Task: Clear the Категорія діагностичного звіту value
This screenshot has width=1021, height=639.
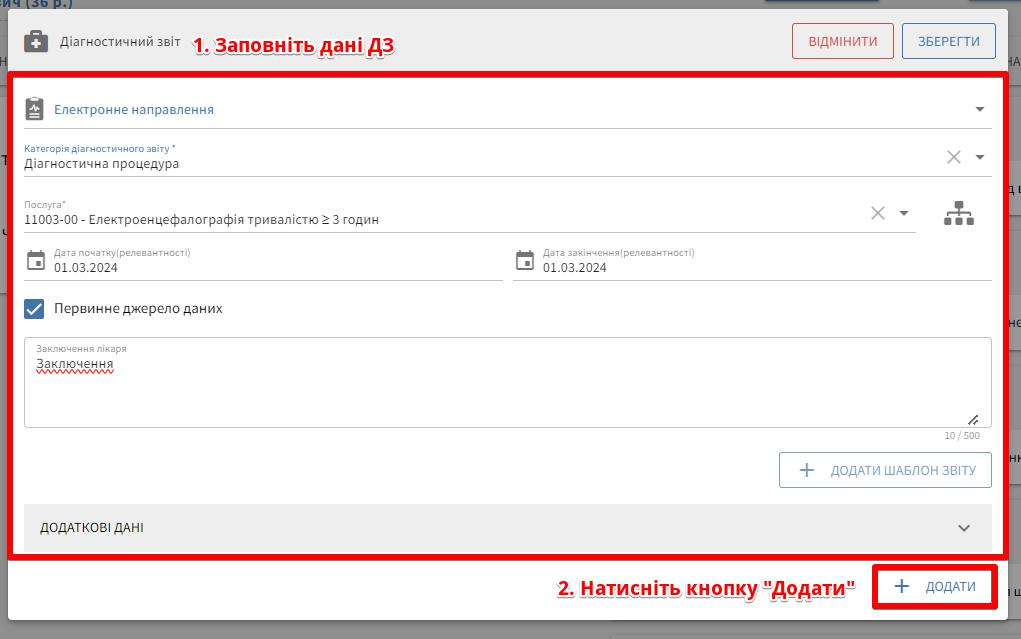Action: (954, 157)
